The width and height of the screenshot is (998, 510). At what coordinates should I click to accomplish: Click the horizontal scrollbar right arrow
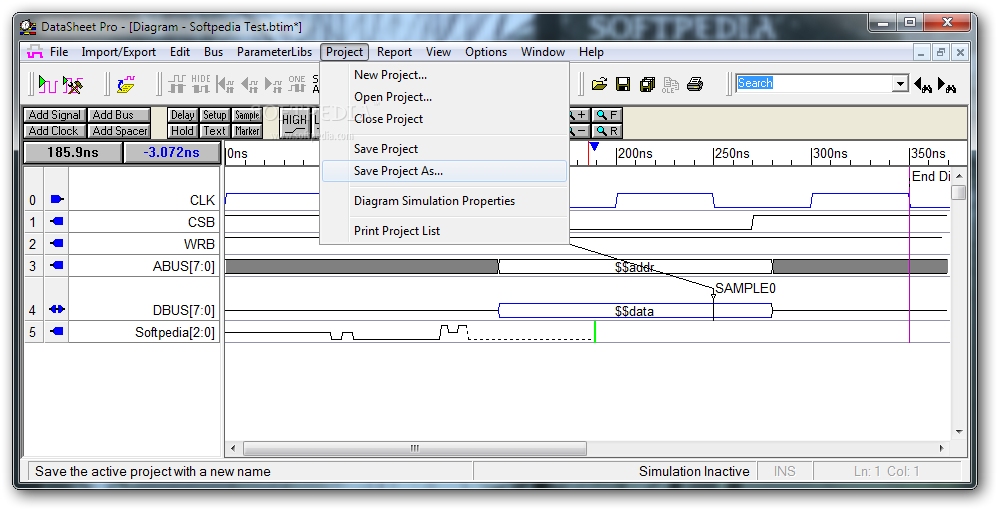(942, 448)
